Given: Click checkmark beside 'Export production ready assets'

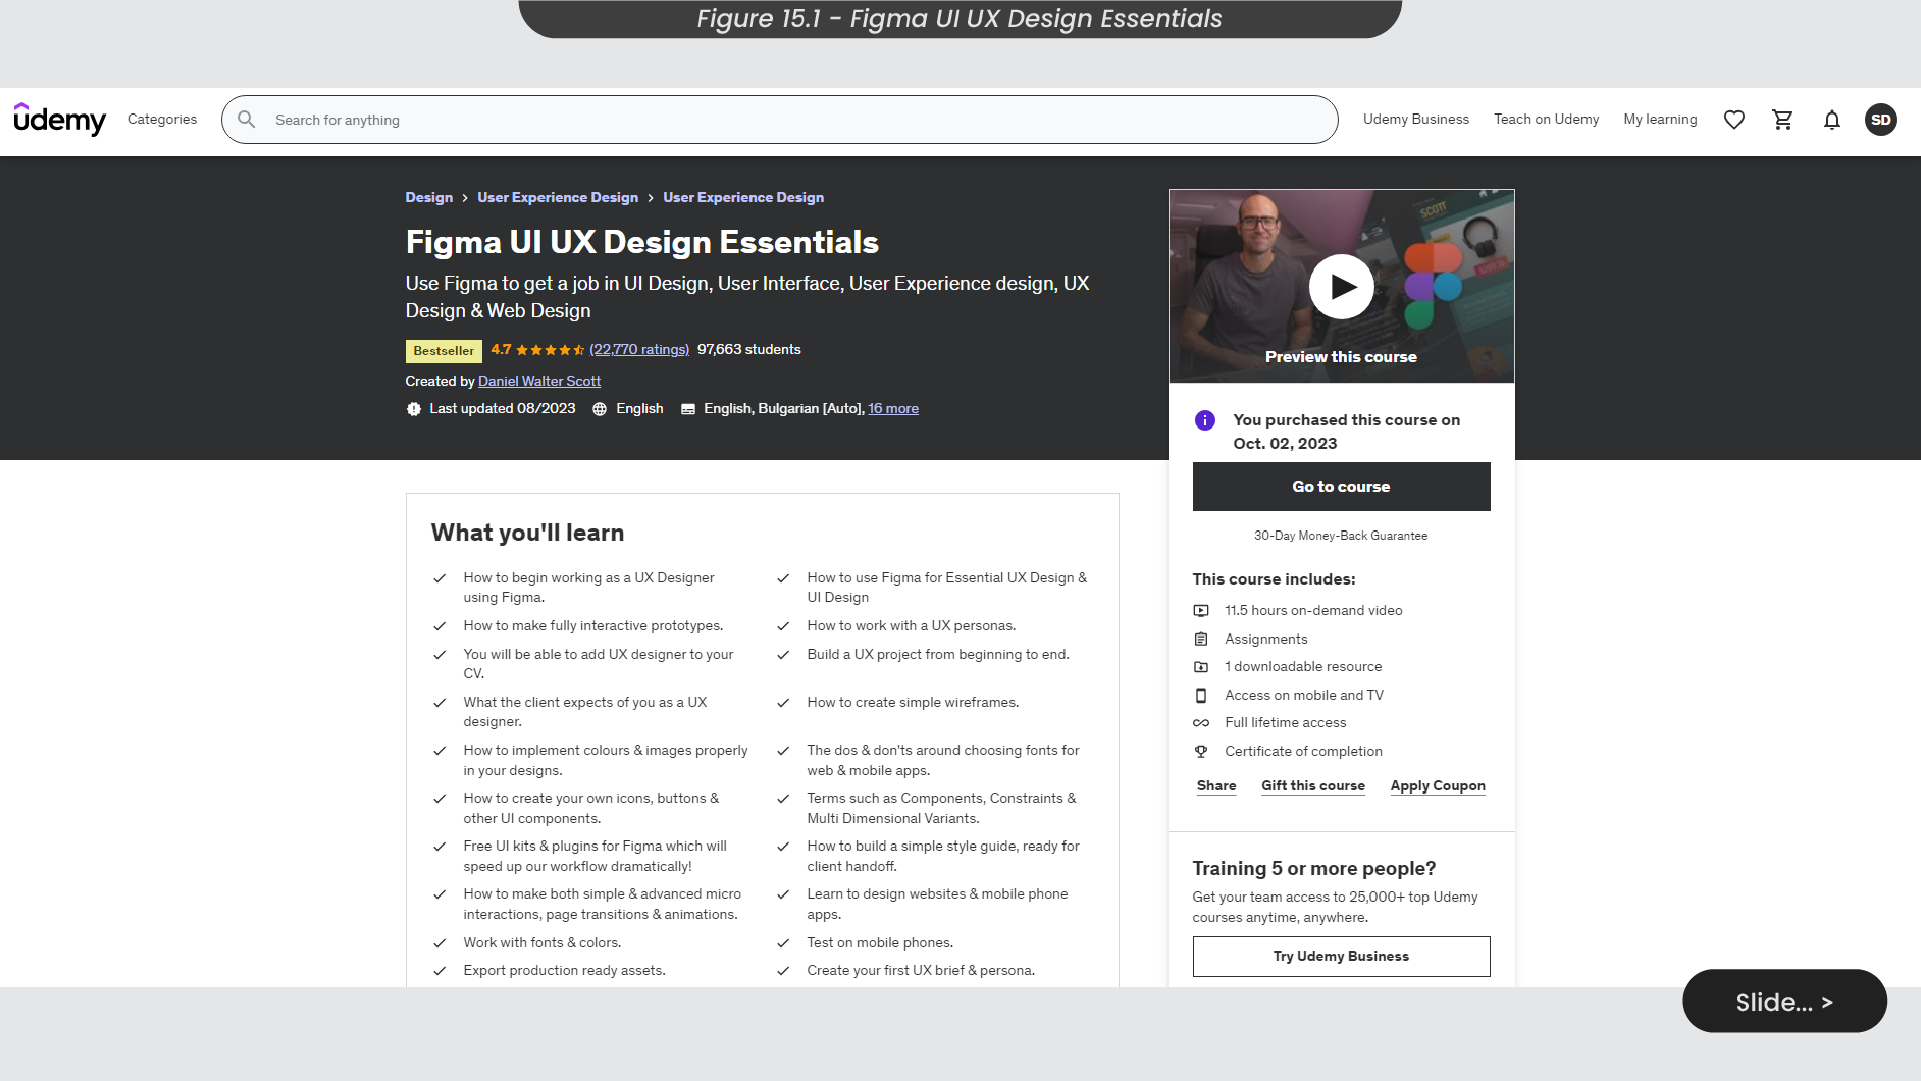Looking at the screenshot, I should (439, 971).
